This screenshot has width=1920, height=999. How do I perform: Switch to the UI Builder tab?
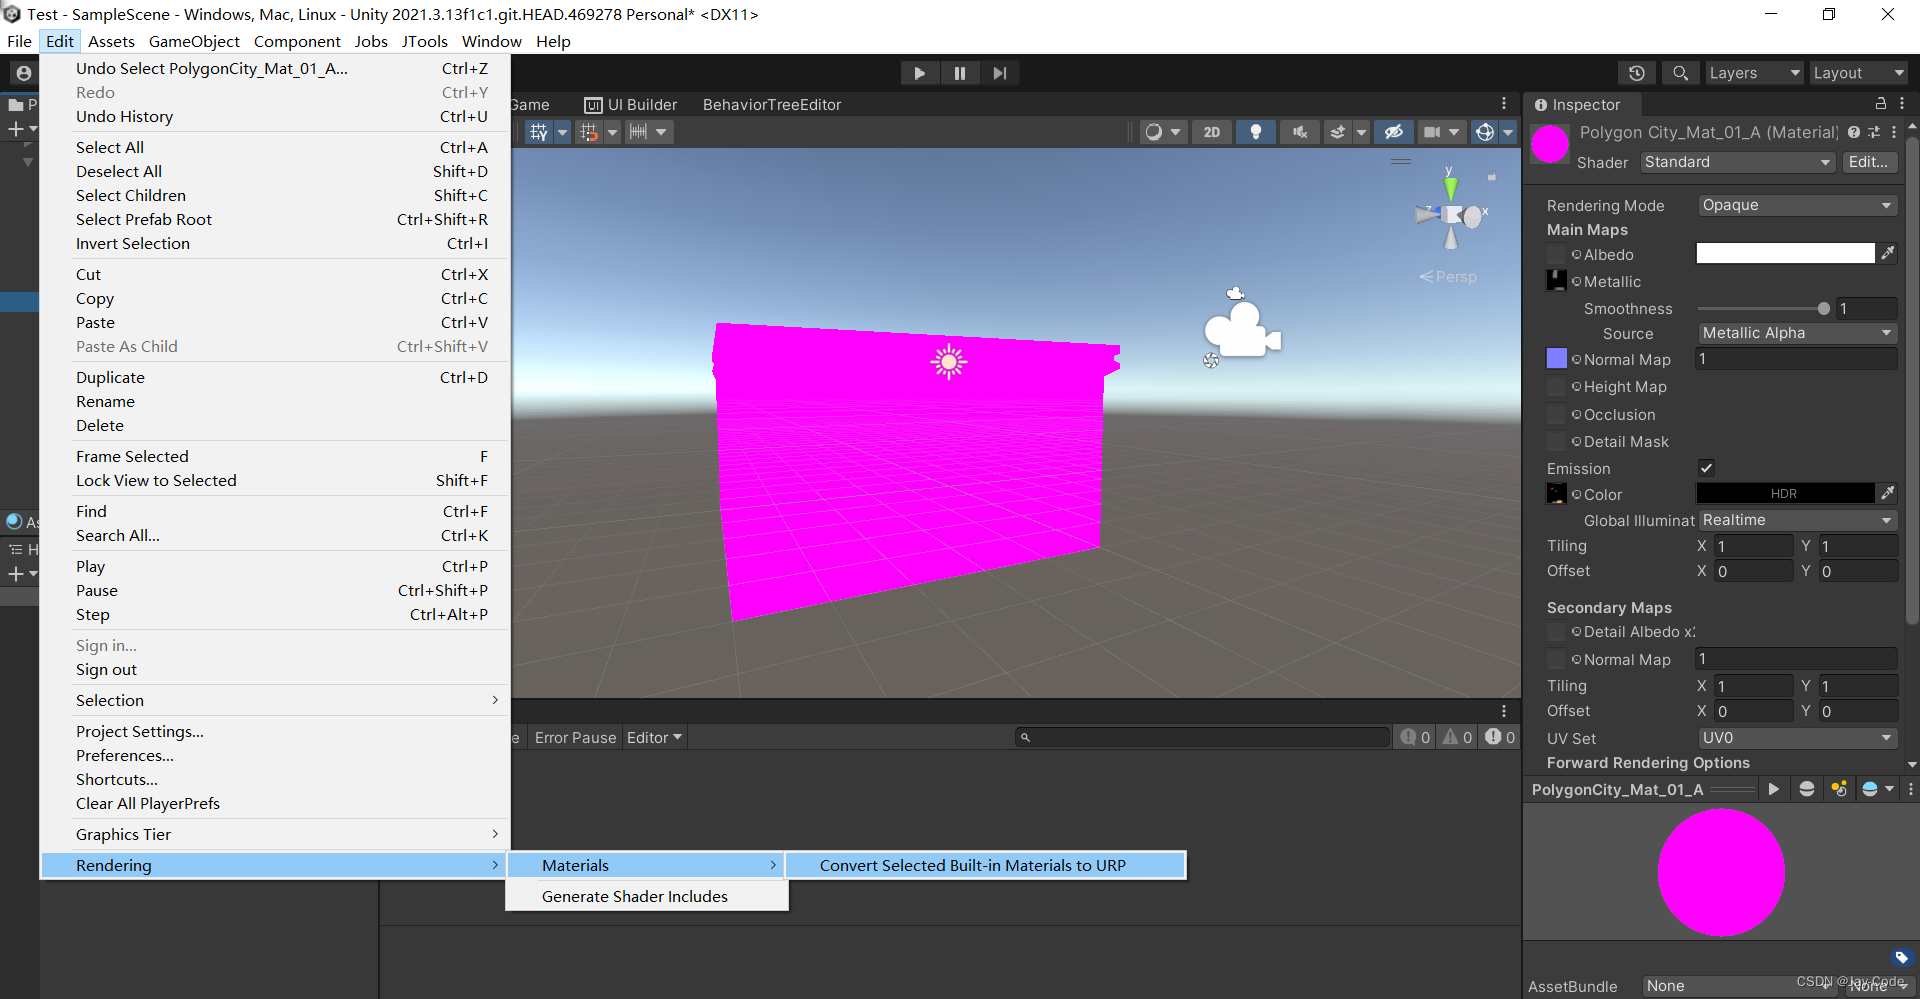coord(631,104)
